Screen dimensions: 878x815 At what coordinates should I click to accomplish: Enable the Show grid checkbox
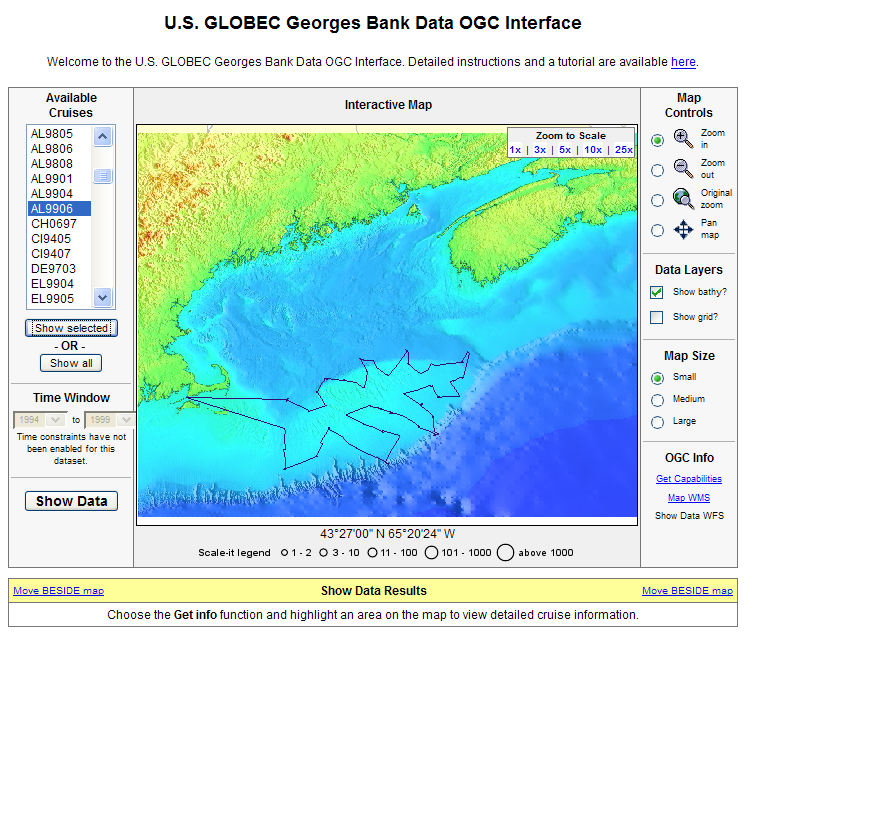point(656,318)
